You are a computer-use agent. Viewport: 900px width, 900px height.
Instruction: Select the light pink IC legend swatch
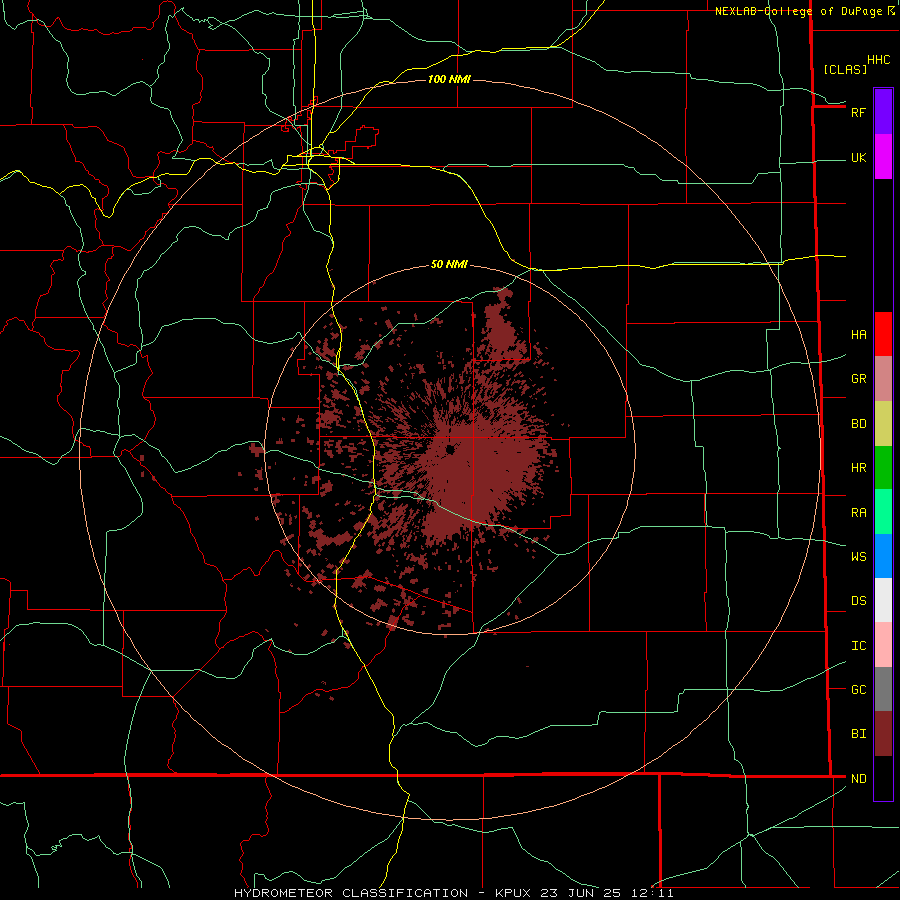click(x=883, y=645)
